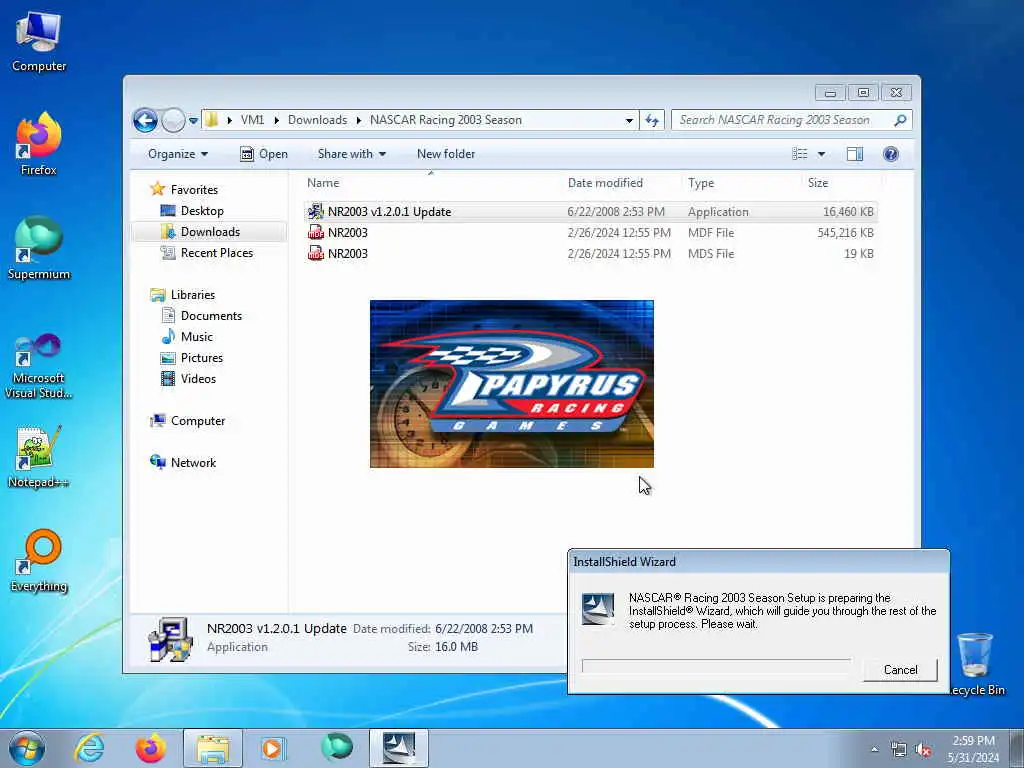Select the NR2003 v1.2.0.1 Update file

(590, 212)
